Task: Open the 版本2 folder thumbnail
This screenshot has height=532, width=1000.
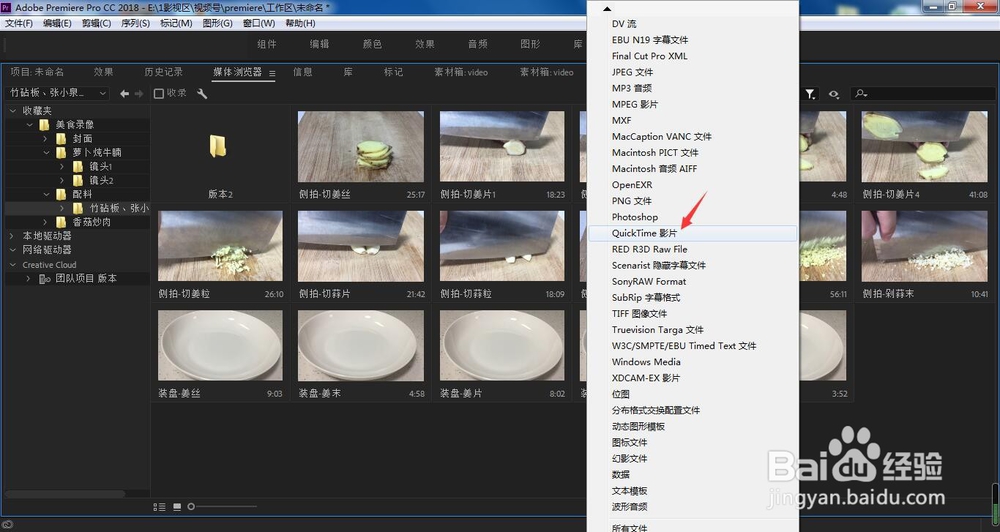Action: click(217, 146)
